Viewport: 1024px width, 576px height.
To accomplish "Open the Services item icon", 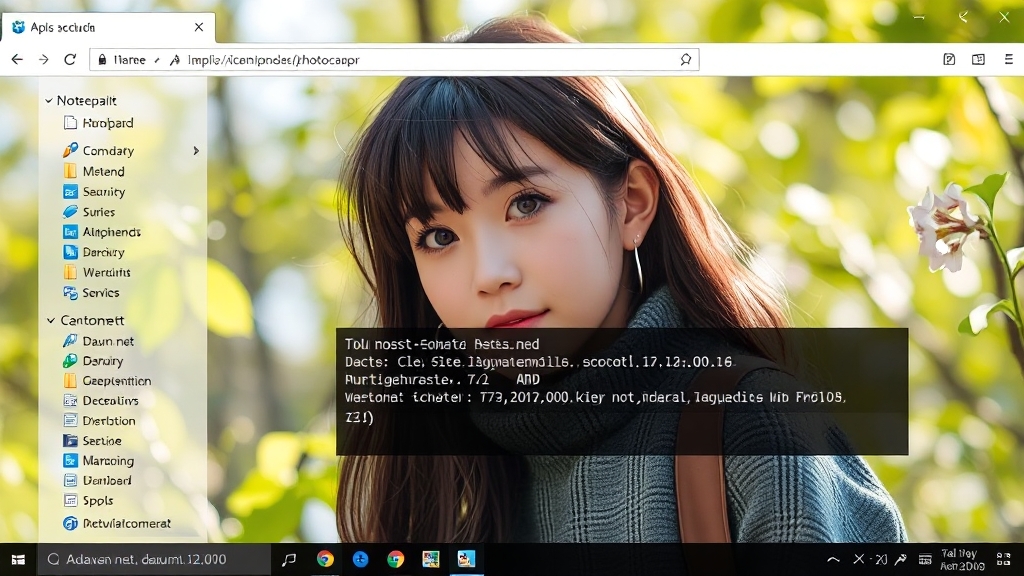I will pos(70,293).
